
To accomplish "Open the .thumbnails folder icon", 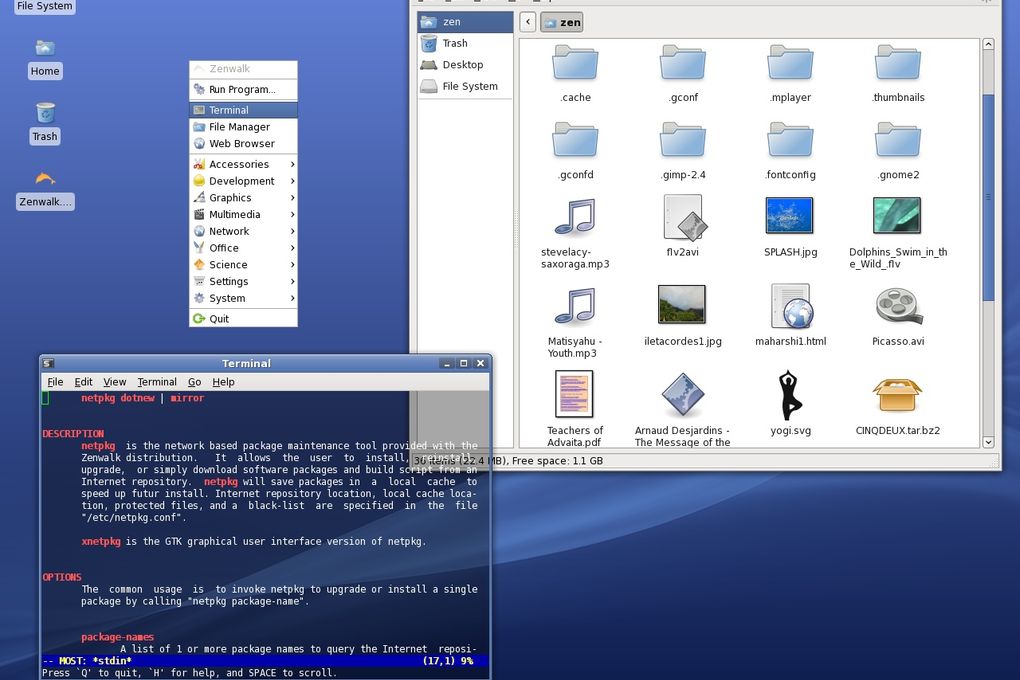I will 898,63.
